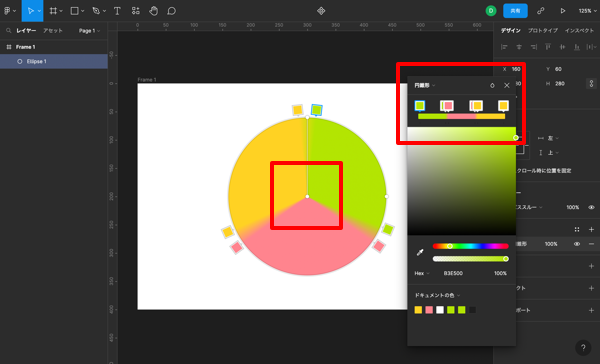Pick the yellow document color swatch
This screenshot has height=364, width=600.
click(418, 310)
